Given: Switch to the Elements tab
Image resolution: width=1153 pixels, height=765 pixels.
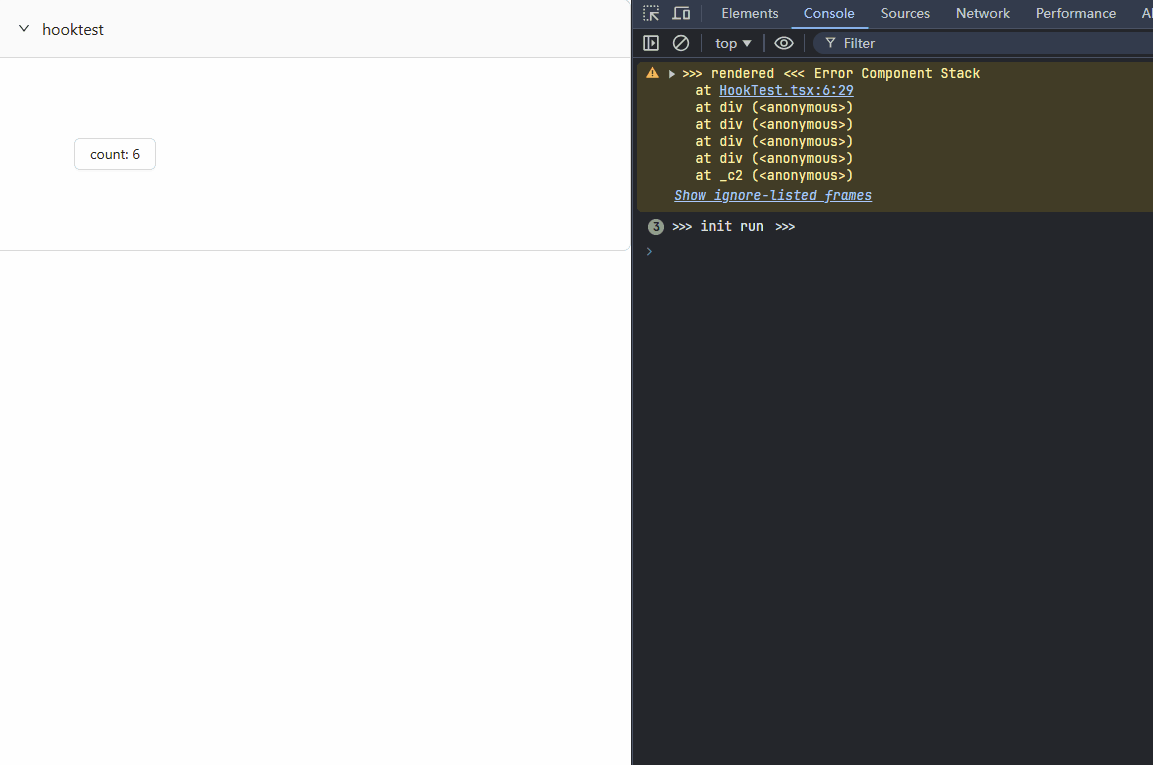Looking at the screenshot, I should (x=750, y=13).
